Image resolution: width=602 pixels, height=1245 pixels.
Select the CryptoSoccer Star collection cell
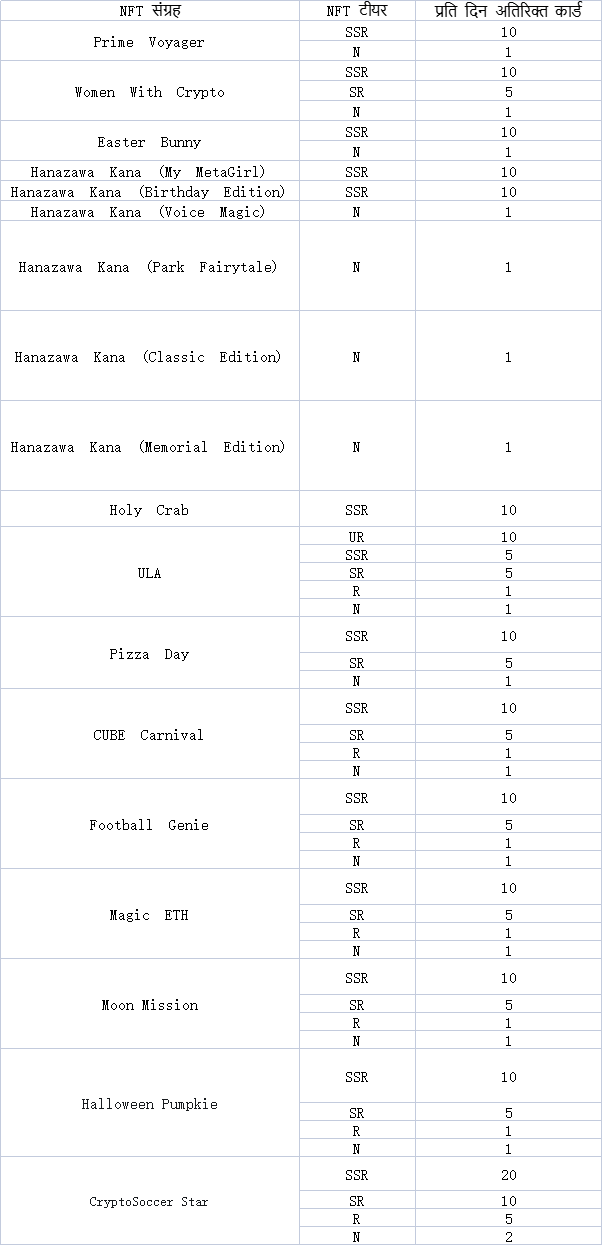click(149, 1201)
